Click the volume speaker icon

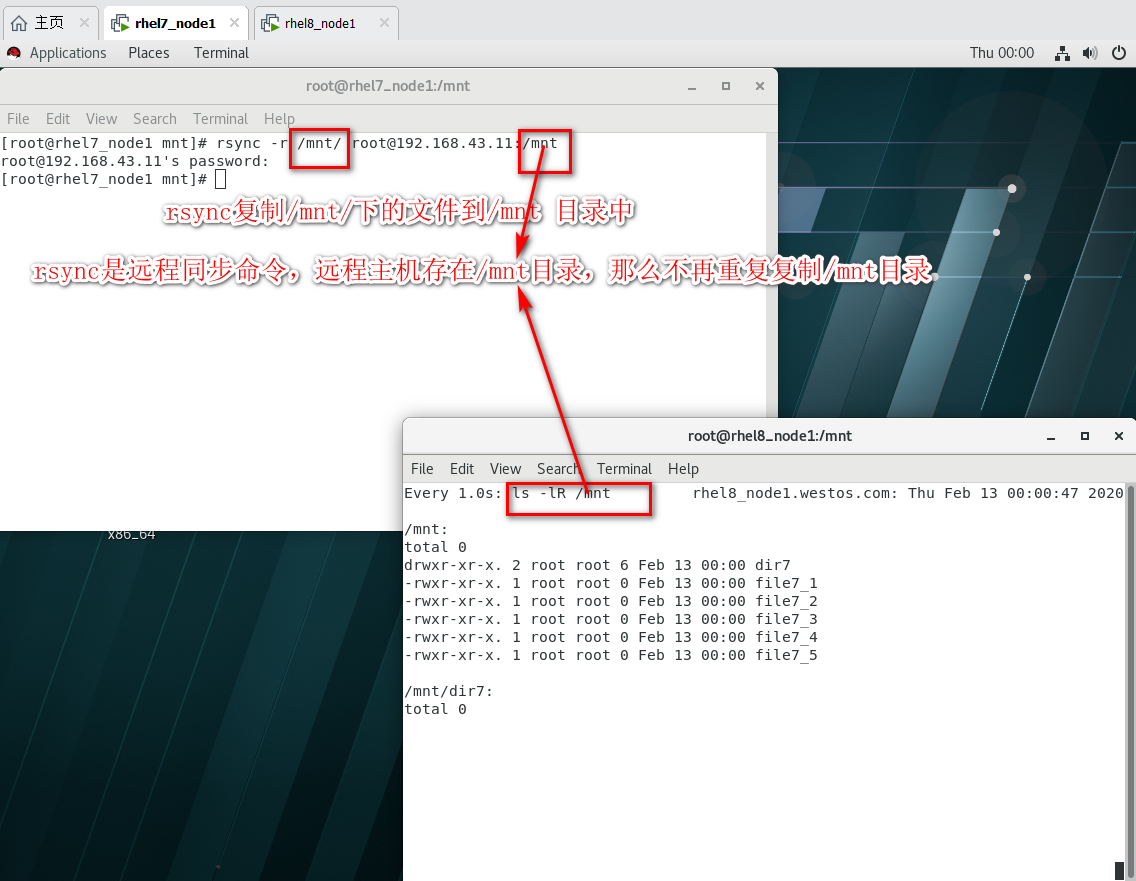coord(1090,53)
